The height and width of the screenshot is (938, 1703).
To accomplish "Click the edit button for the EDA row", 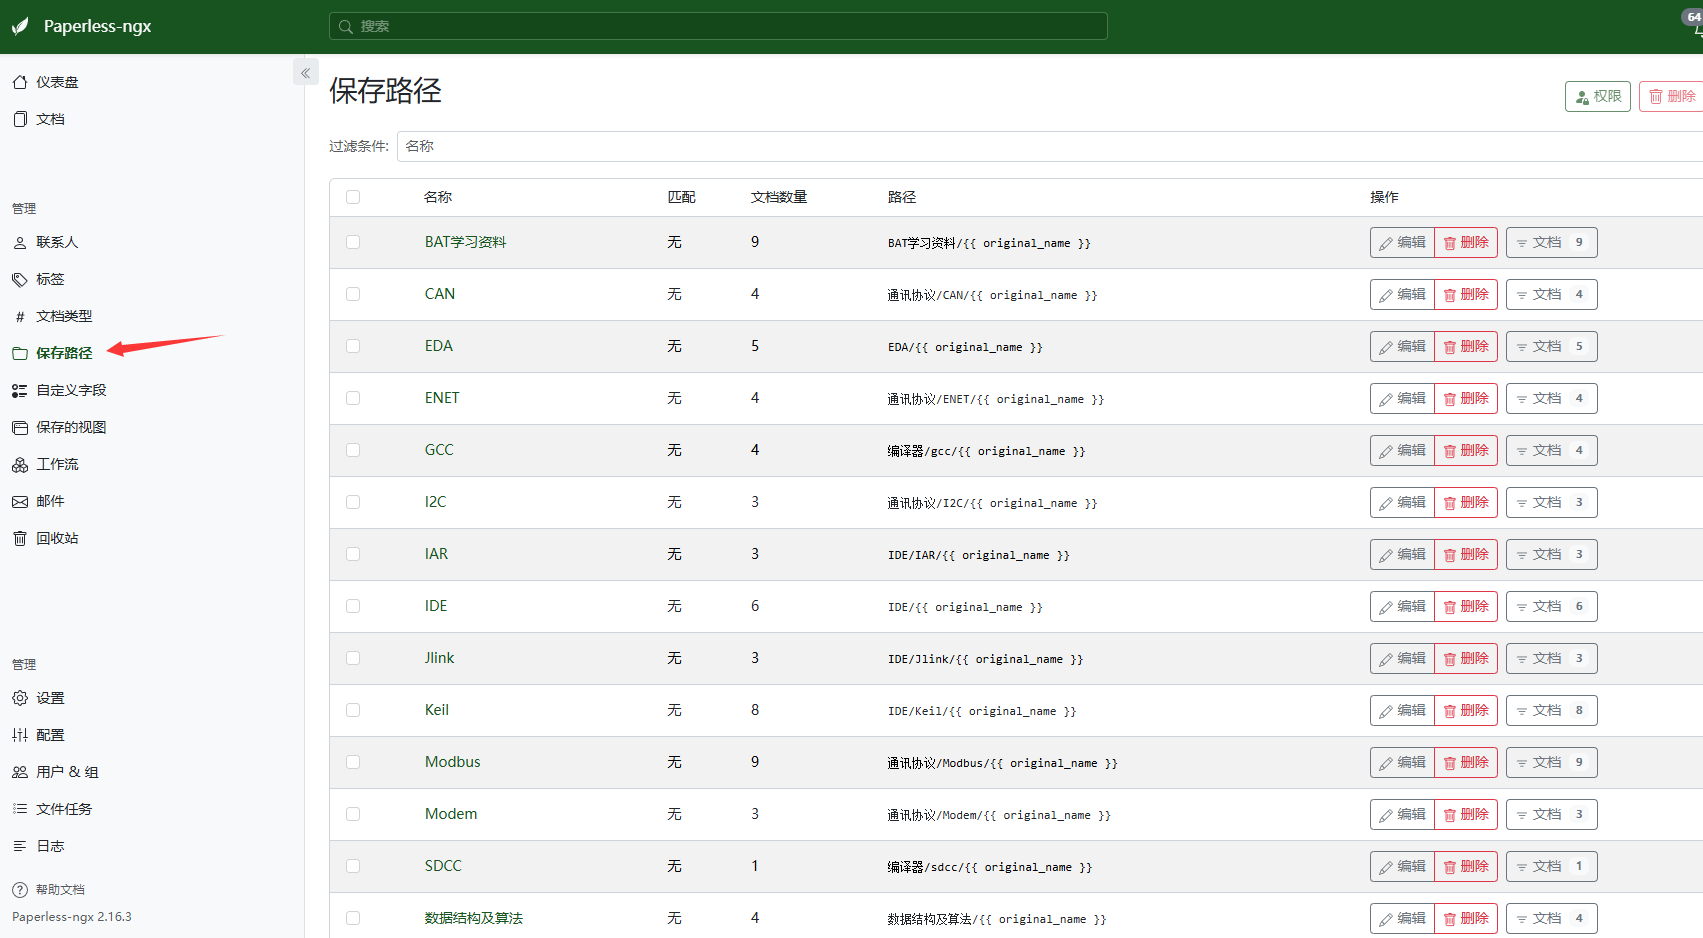I will 1402,346.
